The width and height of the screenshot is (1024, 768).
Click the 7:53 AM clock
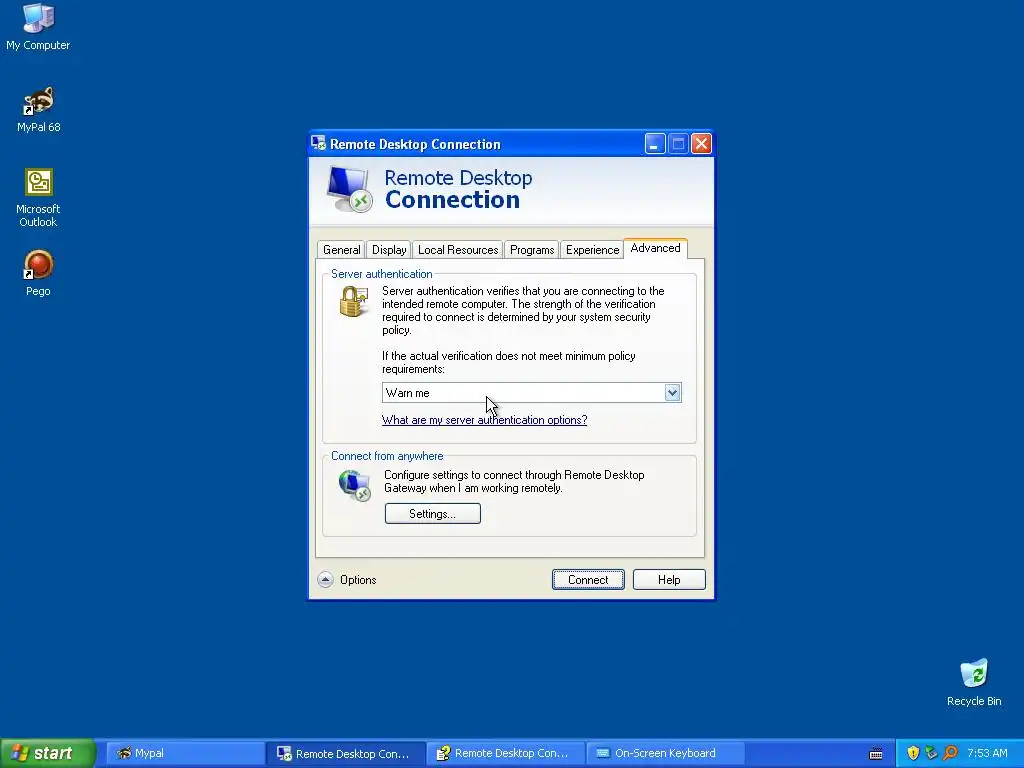pyautogui.click(x=987, y=753)
